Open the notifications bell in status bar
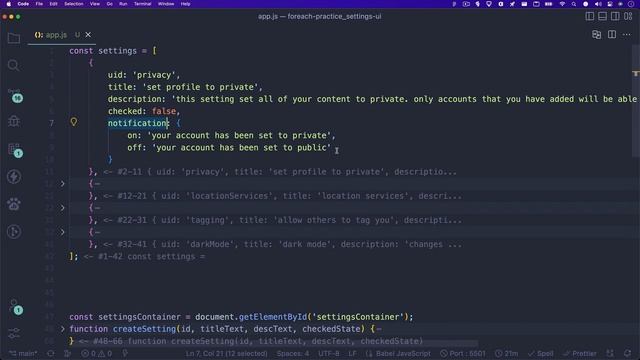Image resolution: width=640 pixels, height=360 pixels. [627, 353]
